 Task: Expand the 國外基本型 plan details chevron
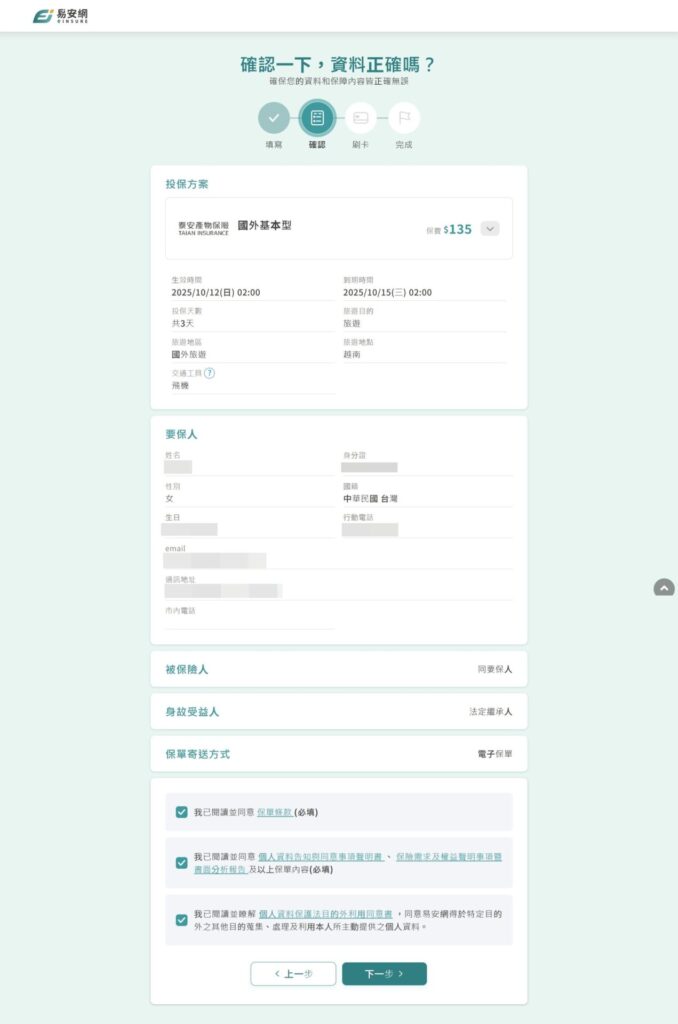(x=489, y=228)
